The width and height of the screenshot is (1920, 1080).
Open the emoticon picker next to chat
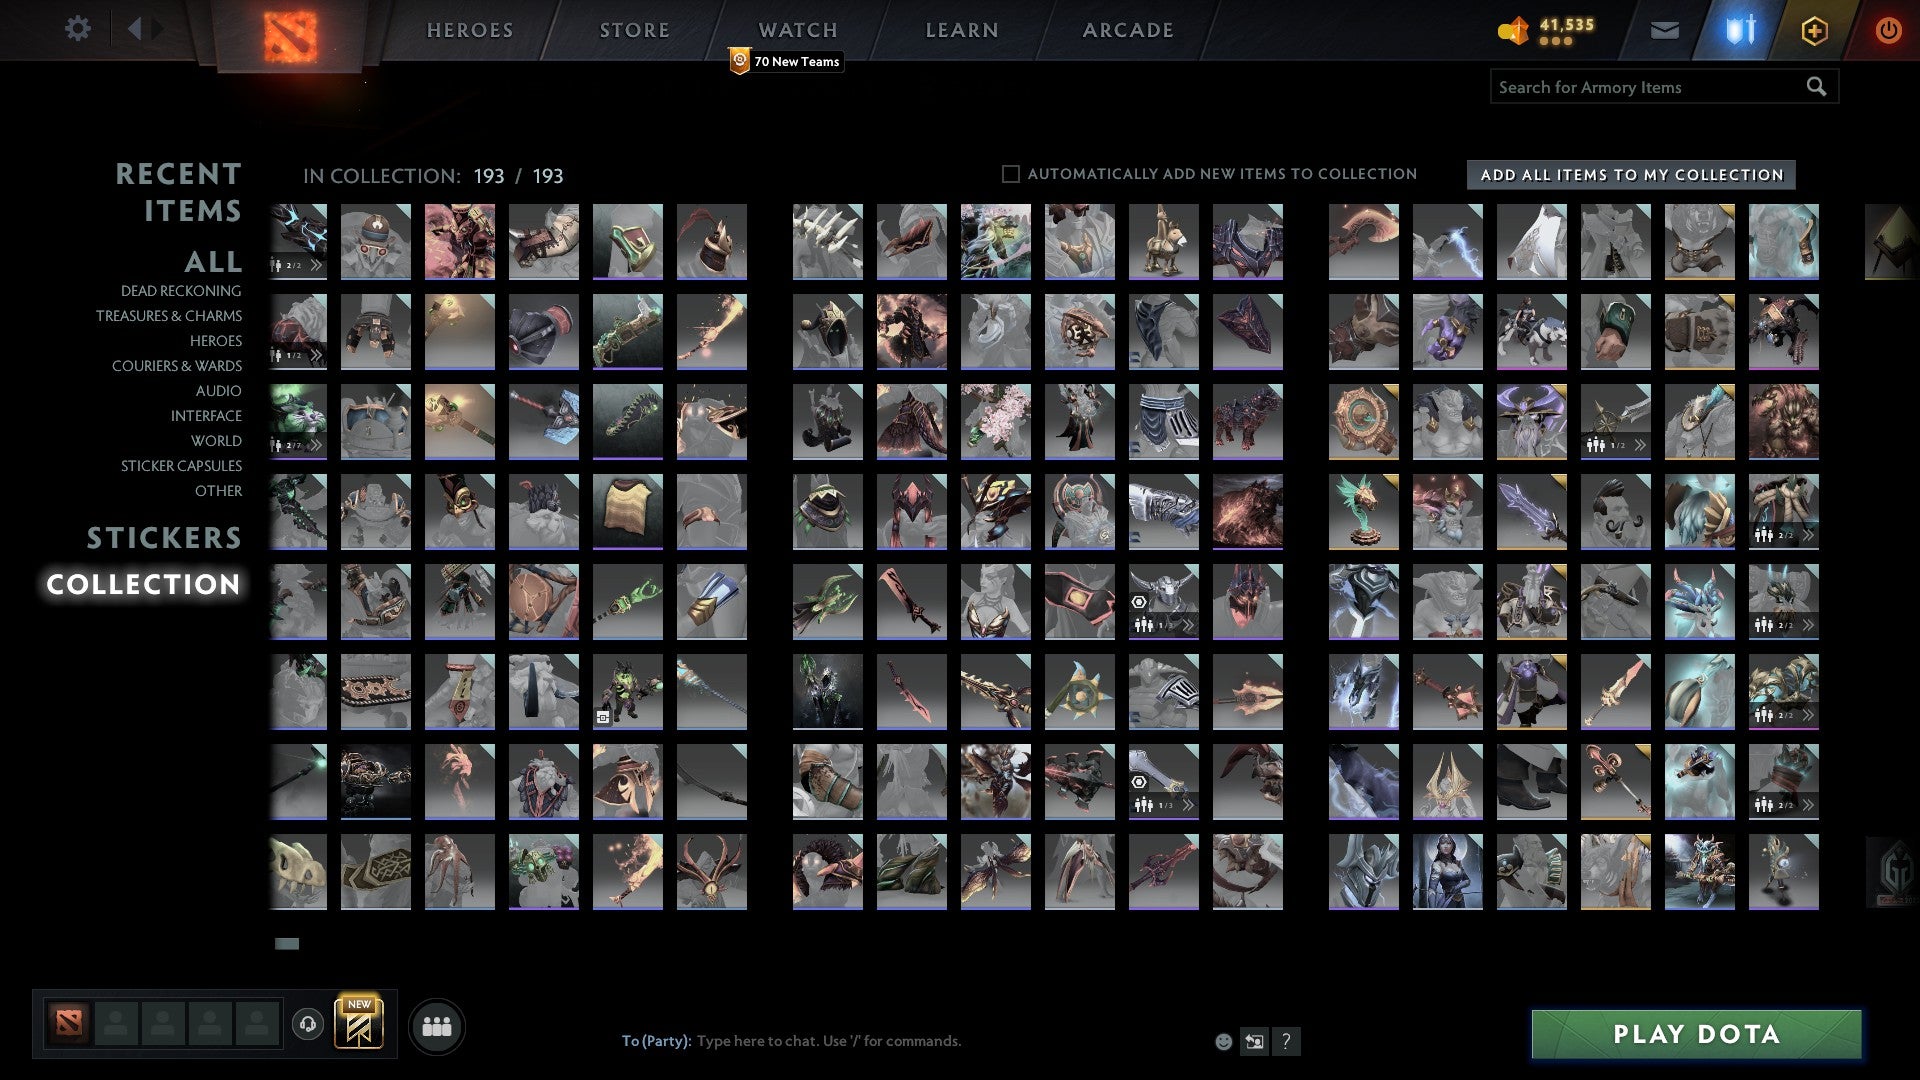(1224, 1040)
